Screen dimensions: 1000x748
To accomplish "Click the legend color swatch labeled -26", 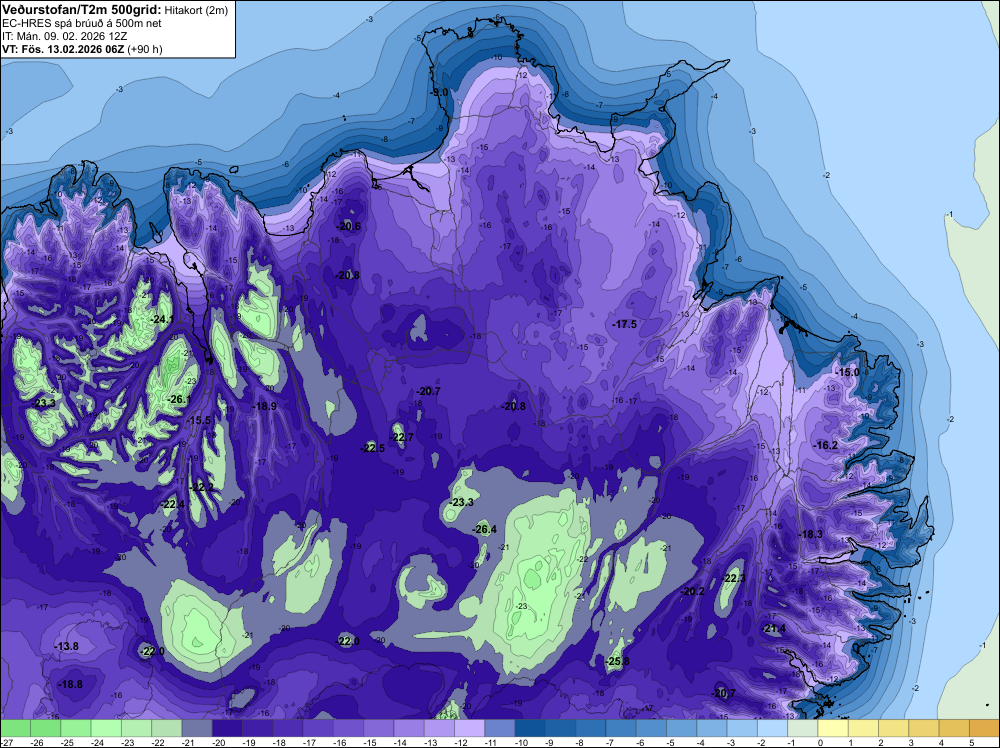I will point(45,728).
